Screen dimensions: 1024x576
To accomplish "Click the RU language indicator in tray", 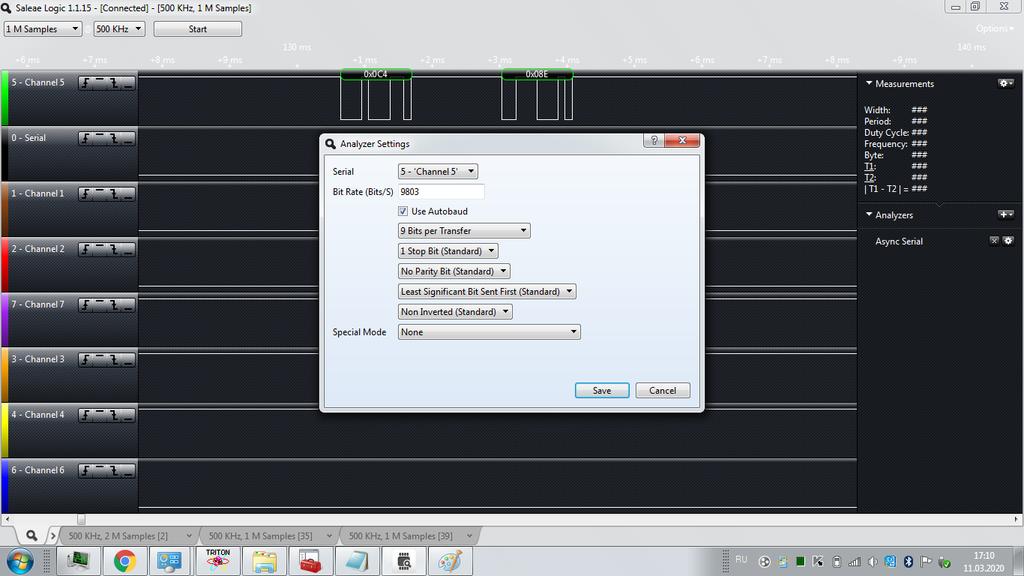I will pos(741,560).
